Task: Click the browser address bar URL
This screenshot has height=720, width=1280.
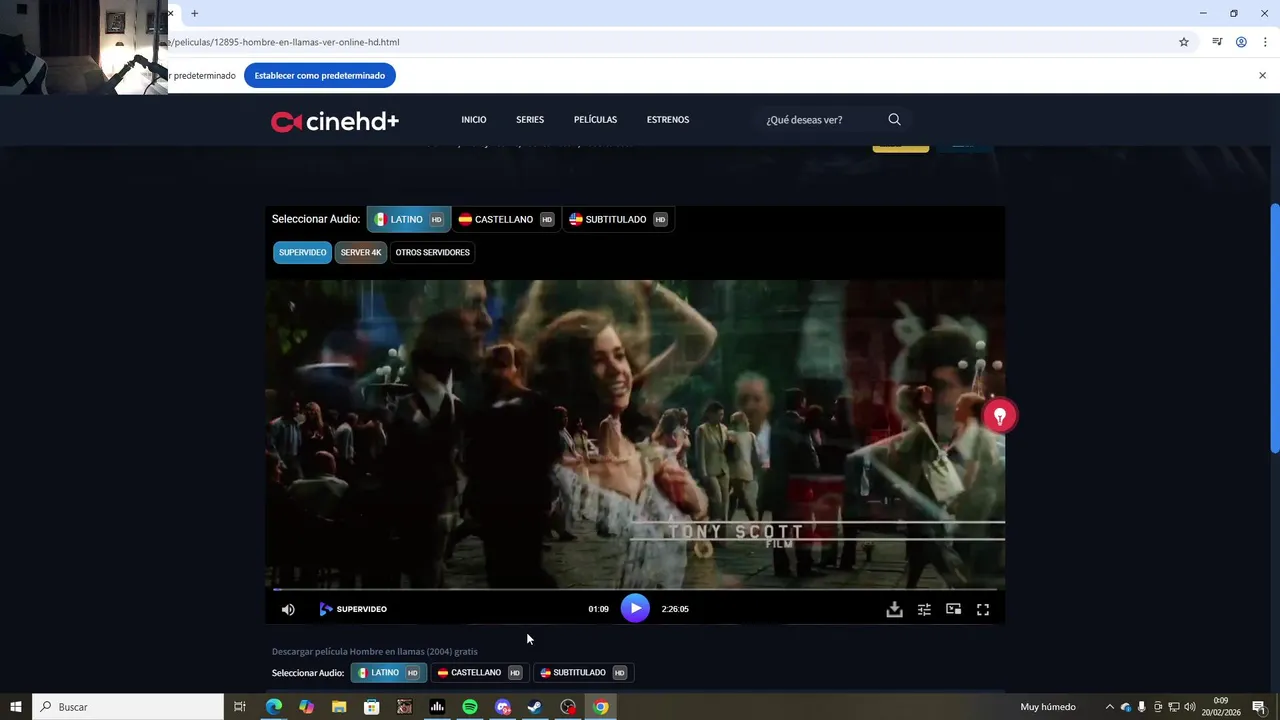Action: (x=286, y=42)
